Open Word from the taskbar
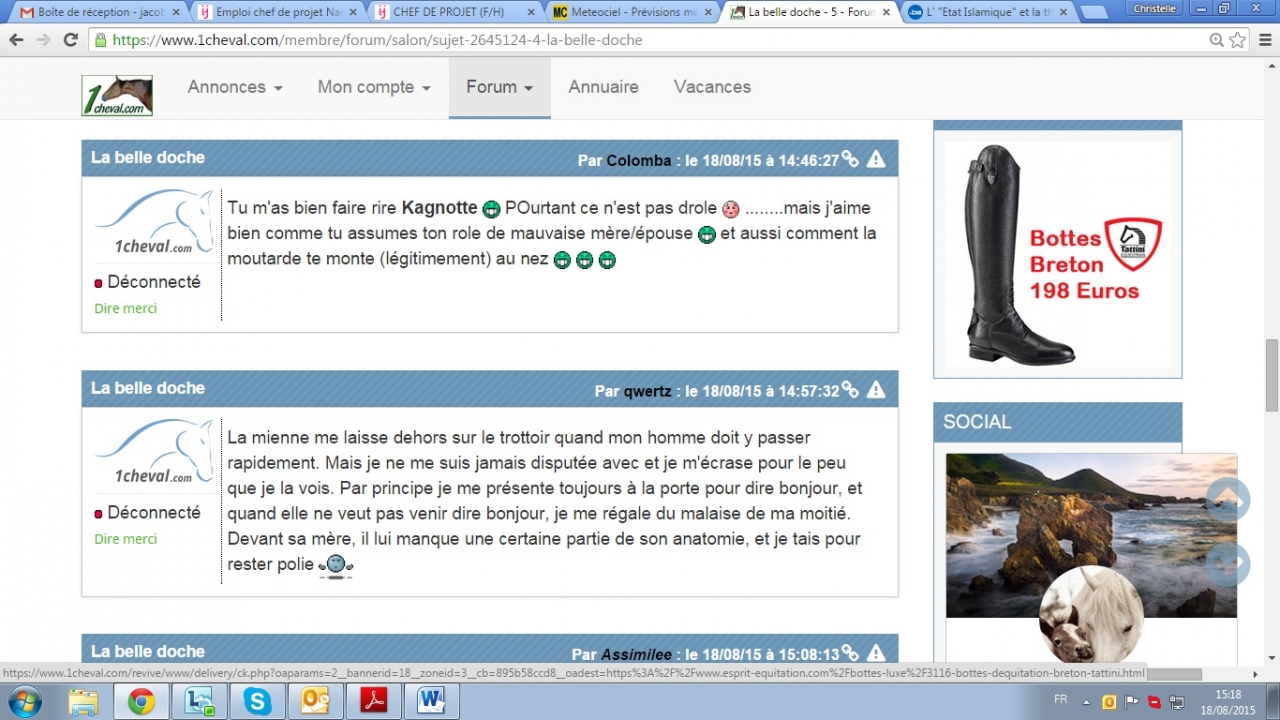This screenshot has height=720, width=1280. [x=431, y=702]
